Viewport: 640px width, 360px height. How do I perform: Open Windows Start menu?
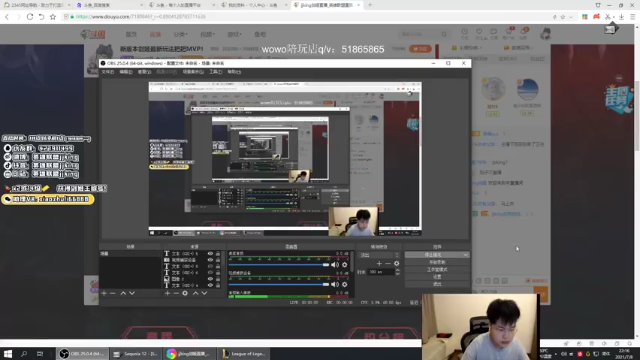pyautogui.click(x=8, y=353)
